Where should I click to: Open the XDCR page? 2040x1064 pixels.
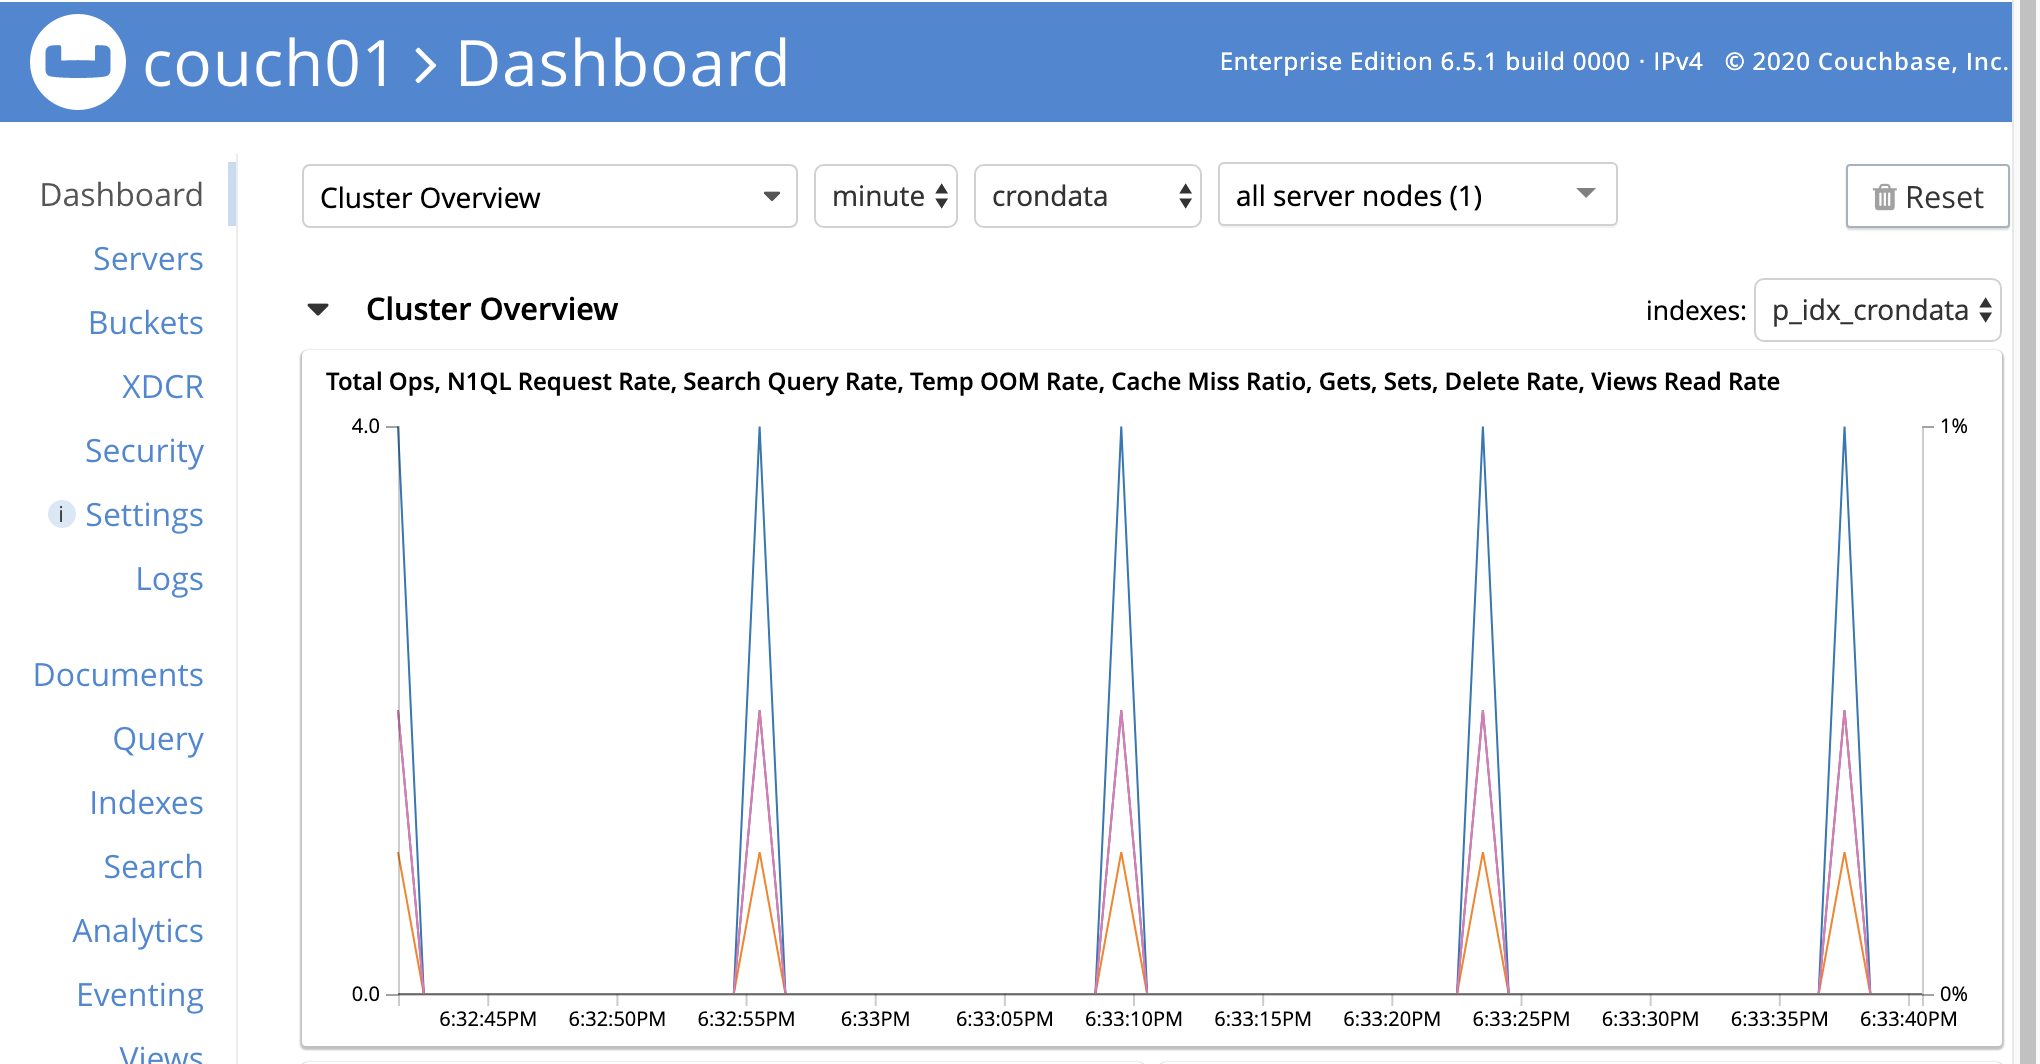tap(162, 386)
